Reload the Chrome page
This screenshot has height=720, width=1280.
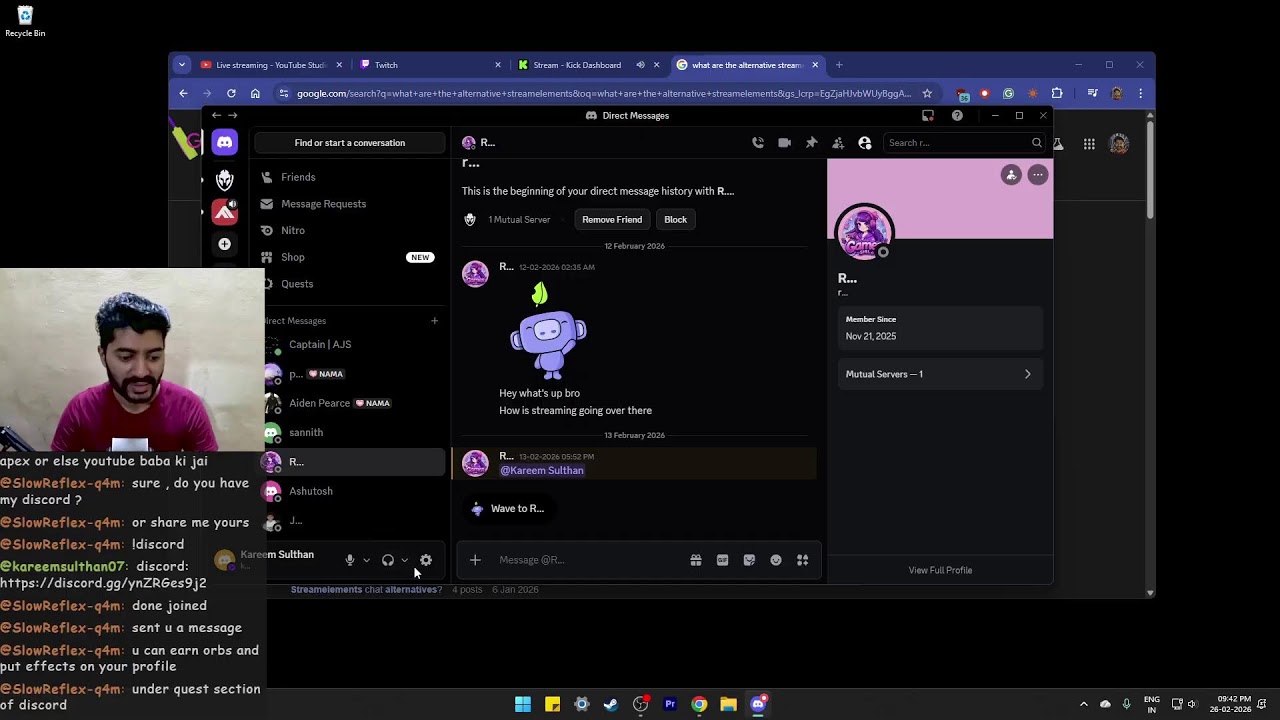tap(231, 94)
